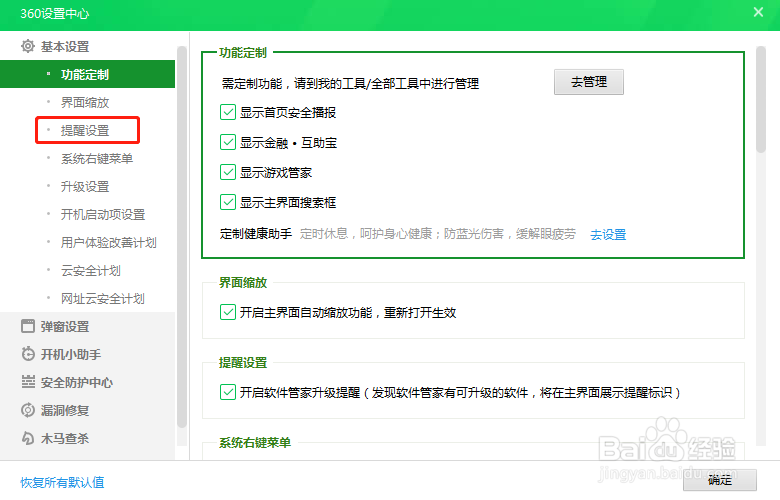Viewport: 780px width, 500px height.
Task: Click the sidebar vertical scrollbar
Action: click(182, 236)
